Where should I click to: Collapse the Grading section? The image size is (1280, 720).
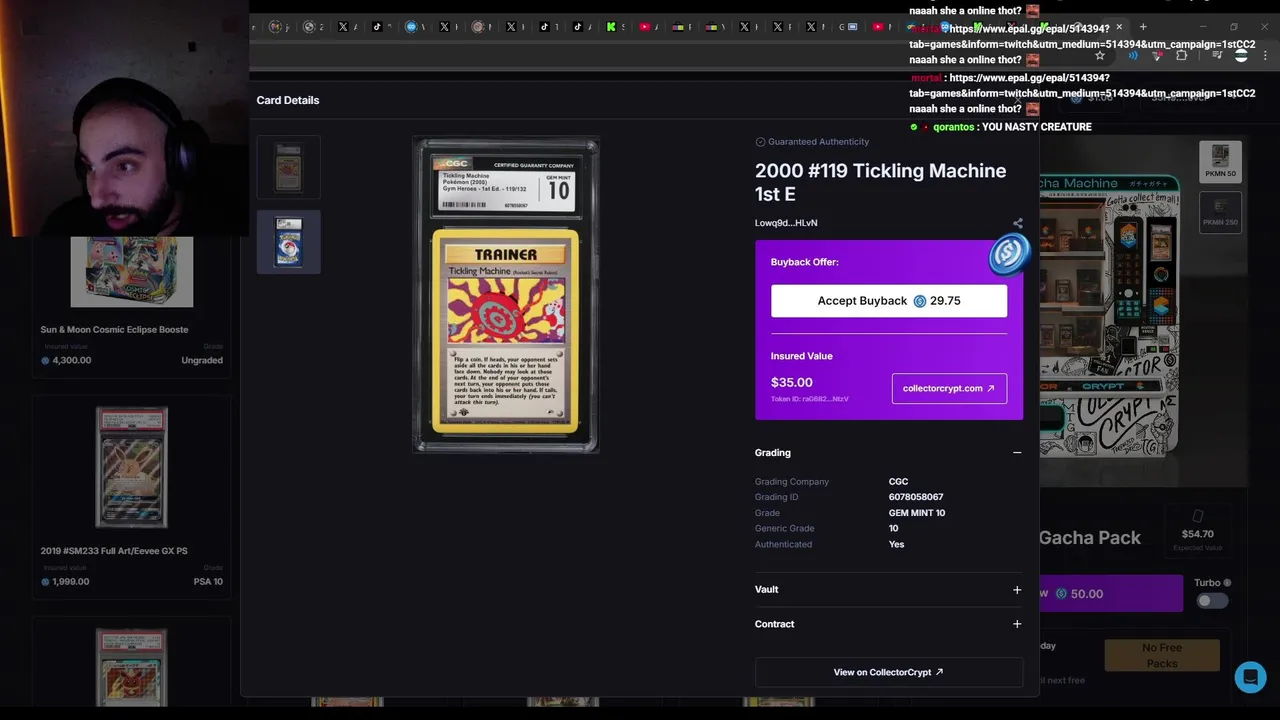[x=1017, y=453]
